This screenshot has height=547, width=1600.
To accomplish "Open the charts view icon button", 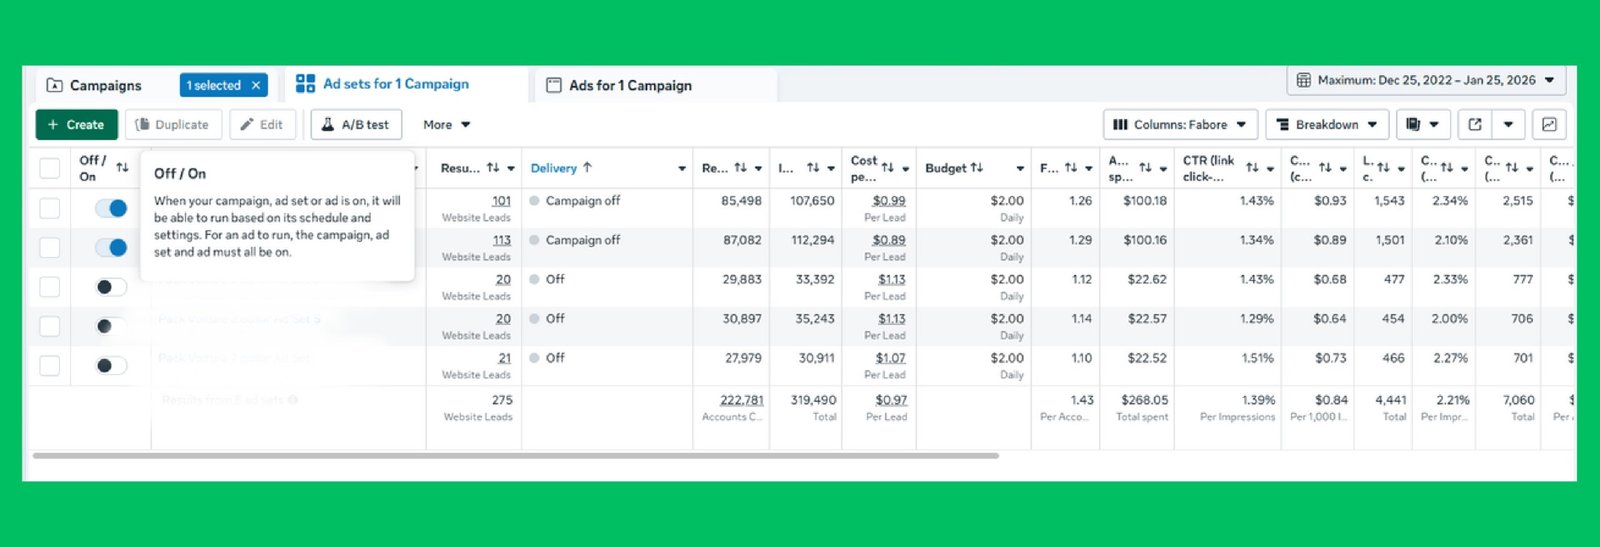I will 1548,125.
